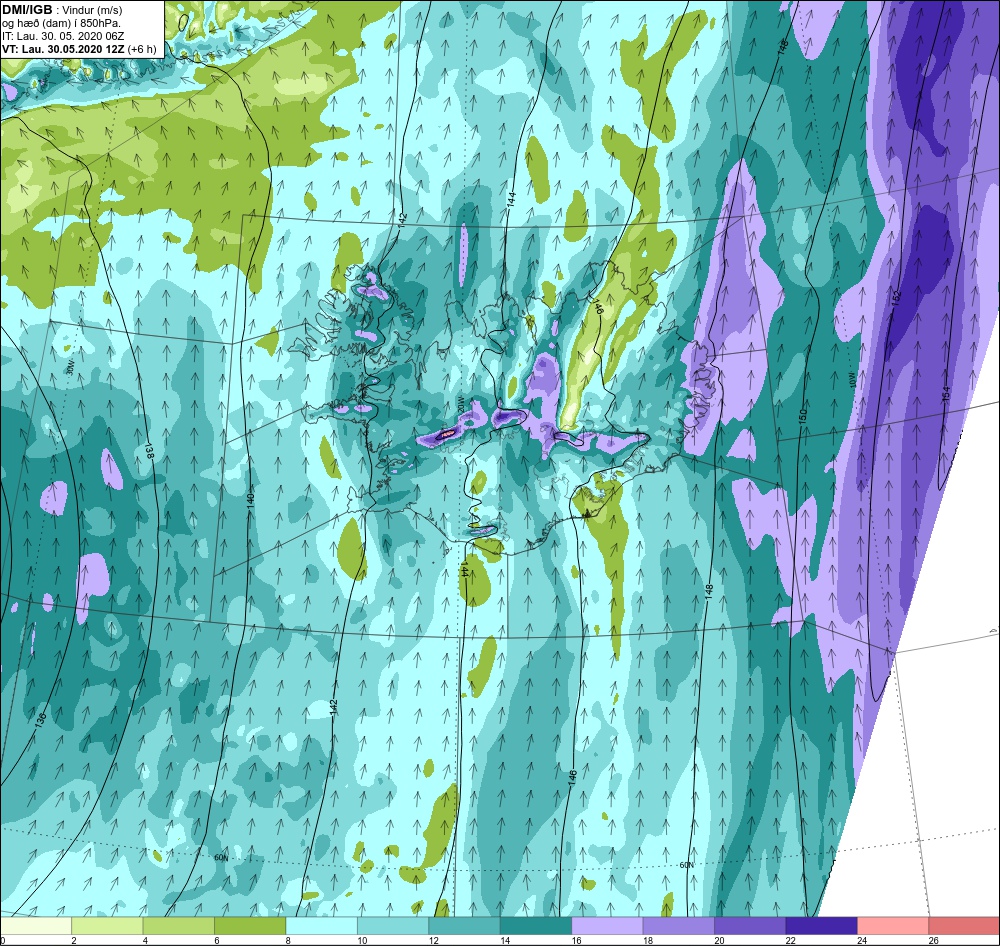
Task: Click the legend value label '16'
Action: 576,940
